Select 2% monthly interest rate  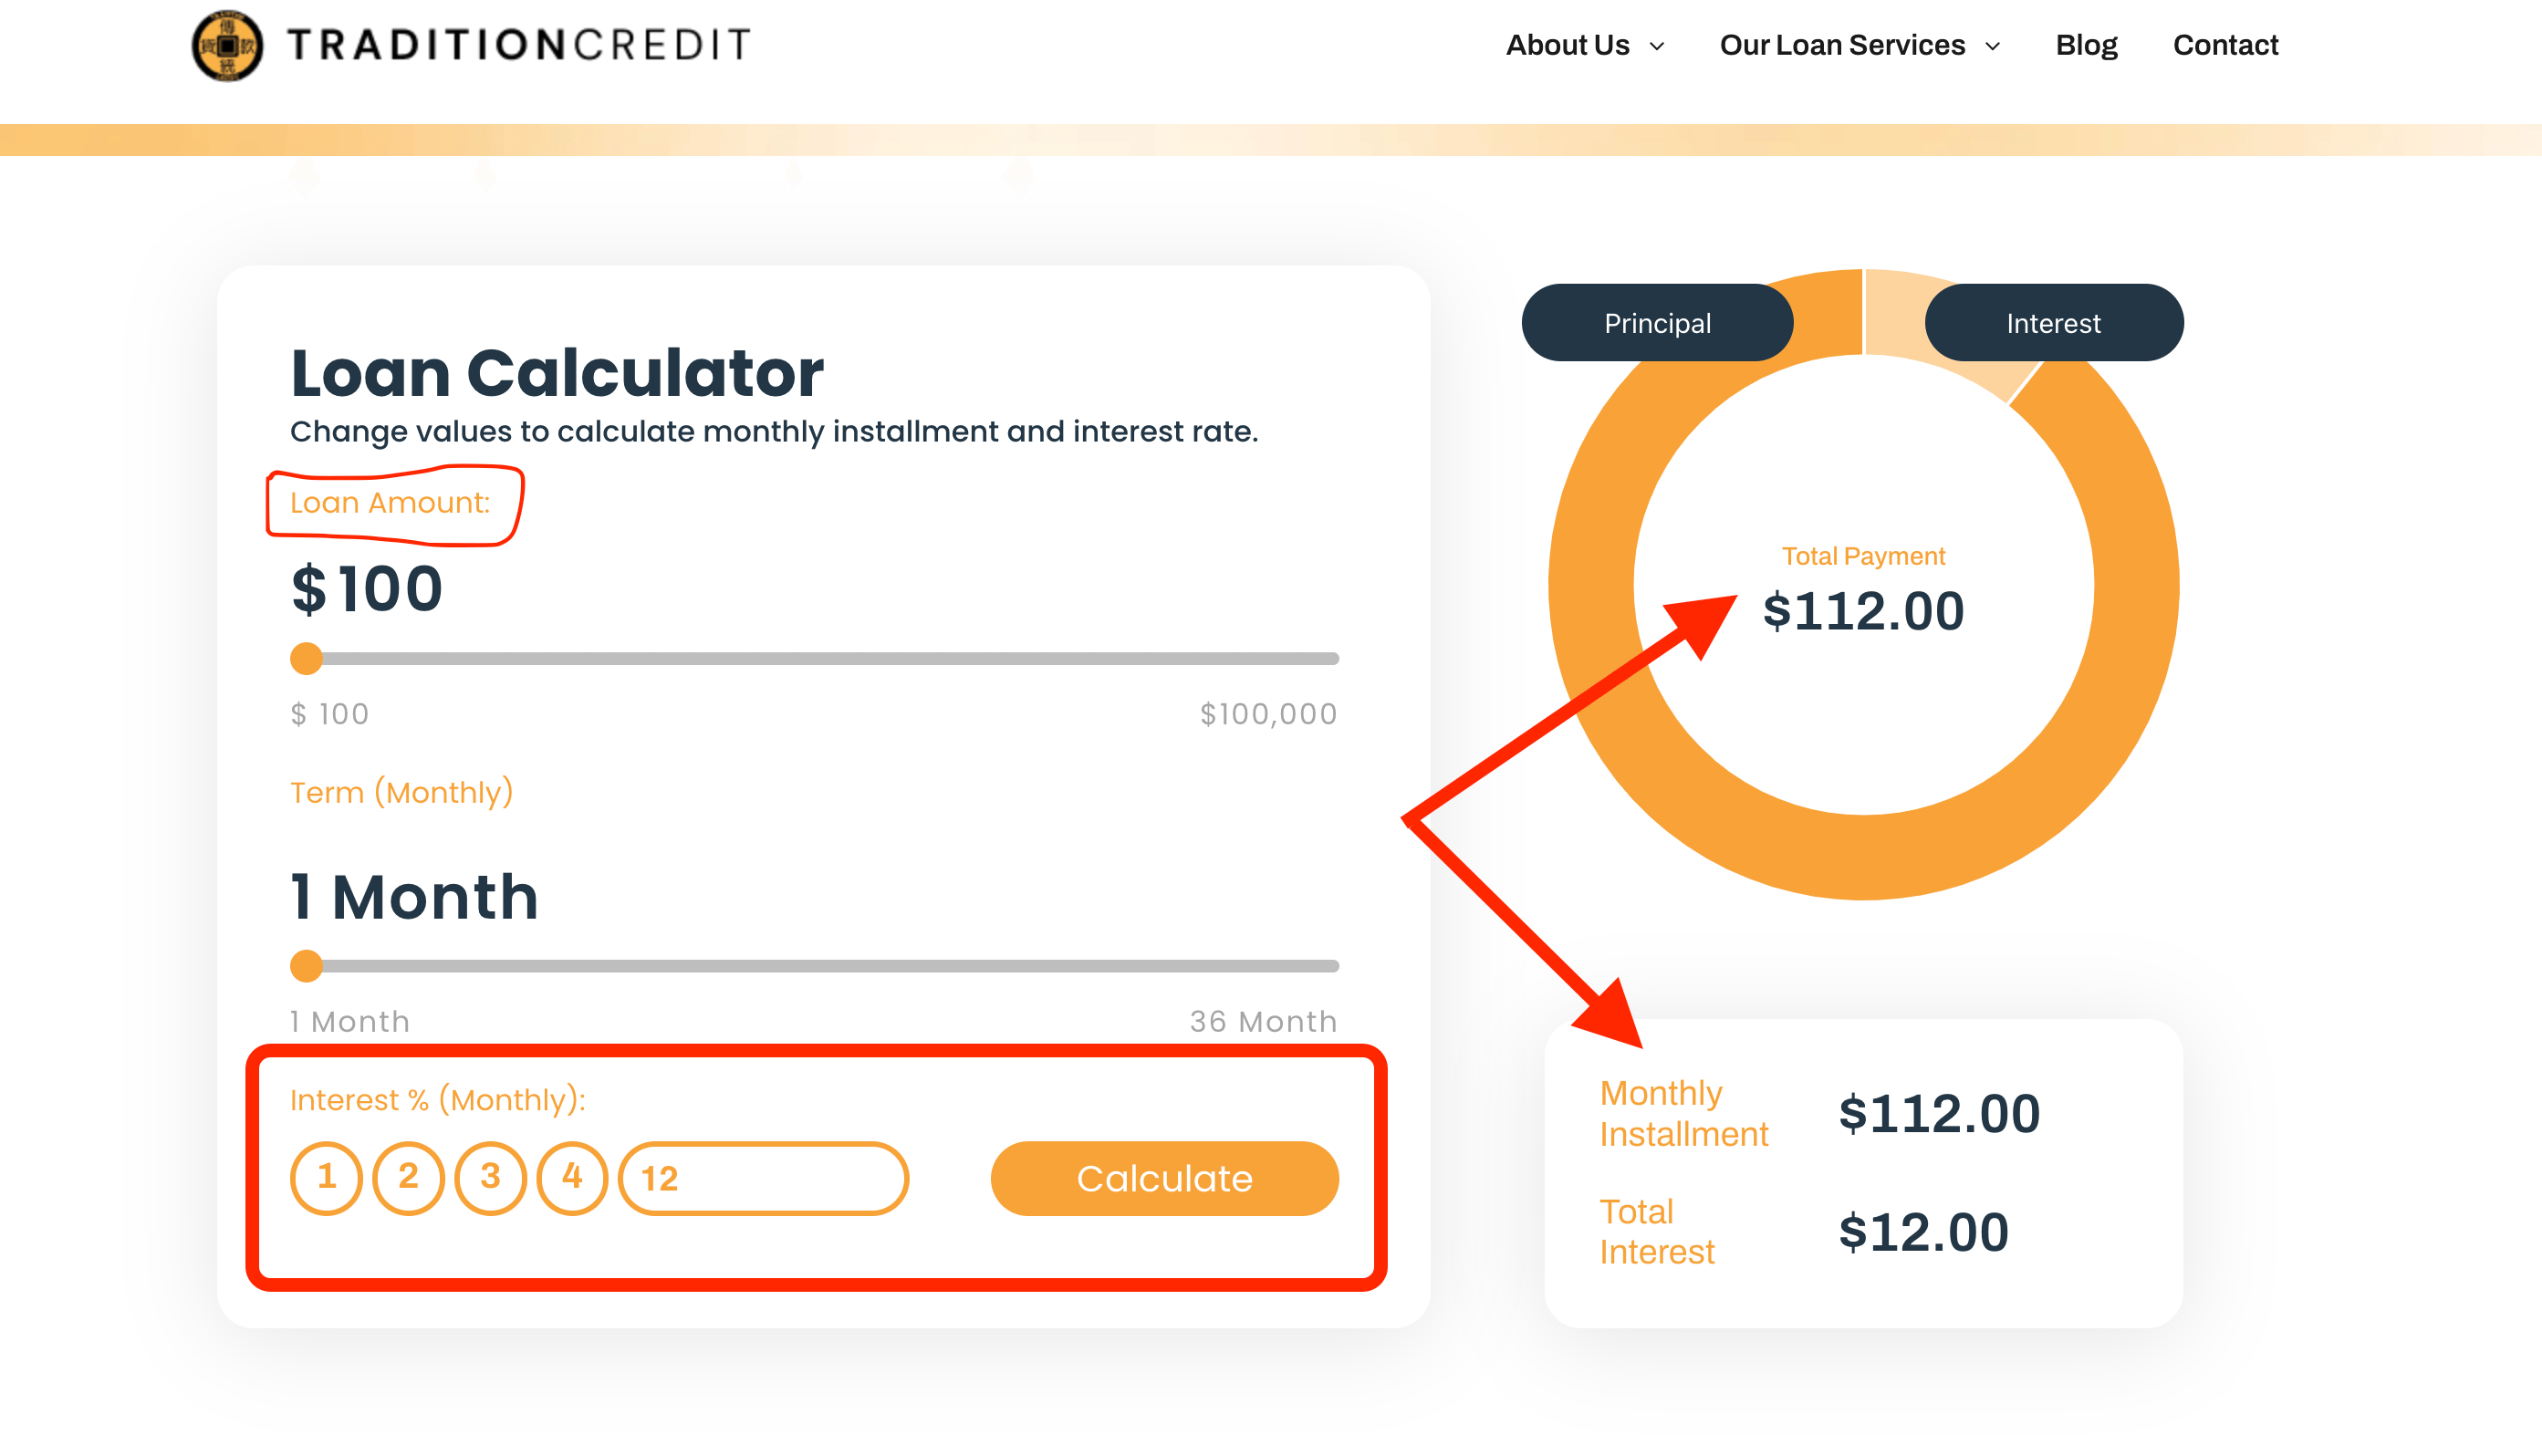pyautogui.click(x=408, y=1178)
